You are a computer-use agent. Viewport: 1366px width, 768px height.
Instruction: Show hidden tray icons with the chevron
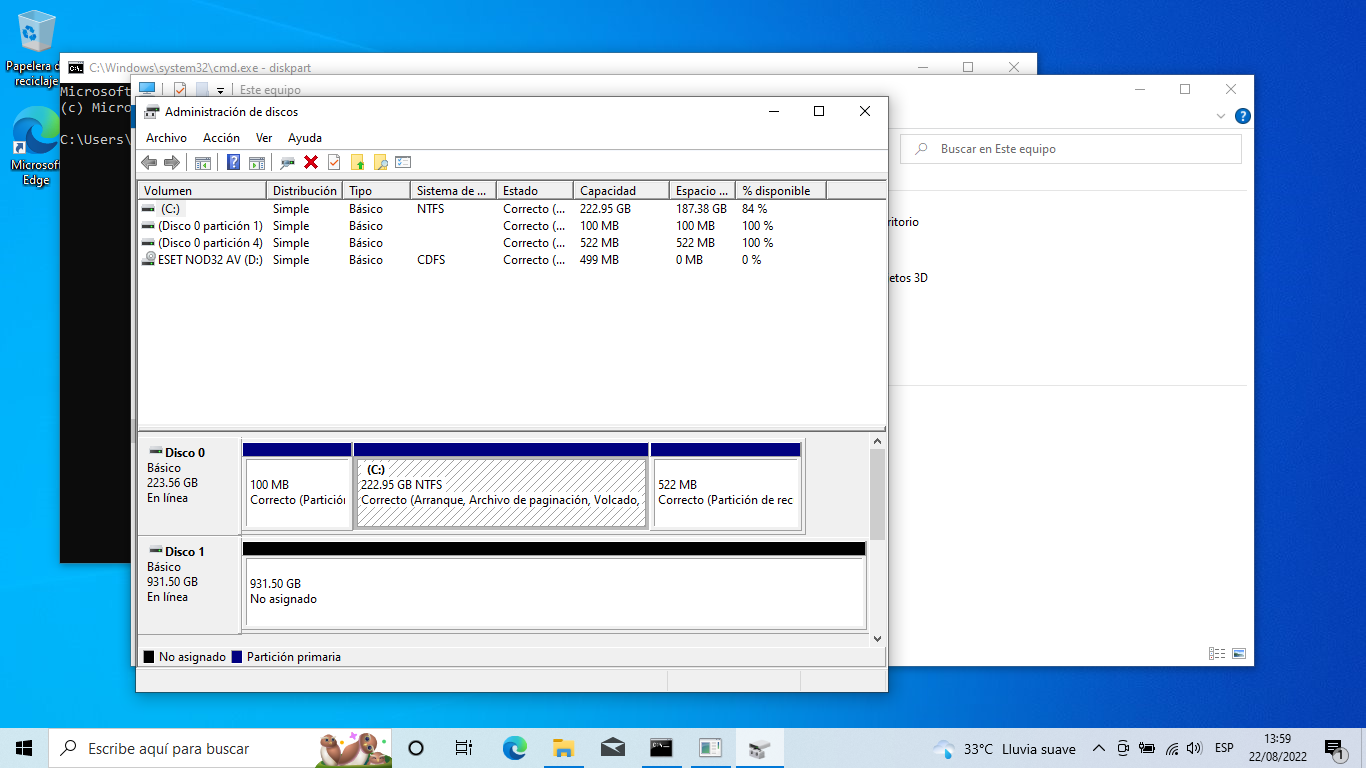(x=1098, y=749)
